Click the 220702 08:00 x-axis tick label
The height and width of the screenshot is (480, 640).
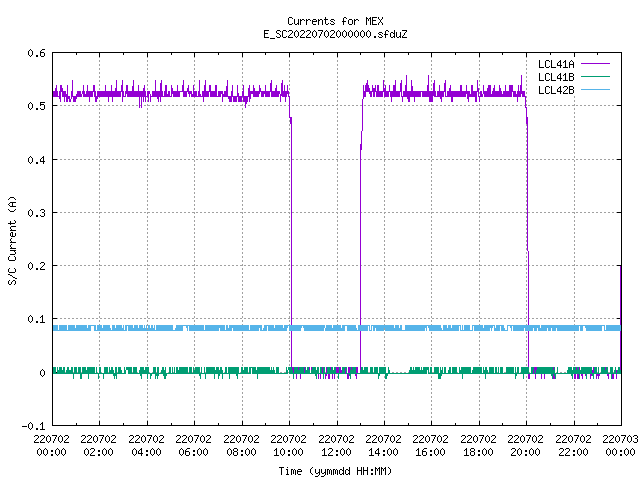(x=241, y=446)
